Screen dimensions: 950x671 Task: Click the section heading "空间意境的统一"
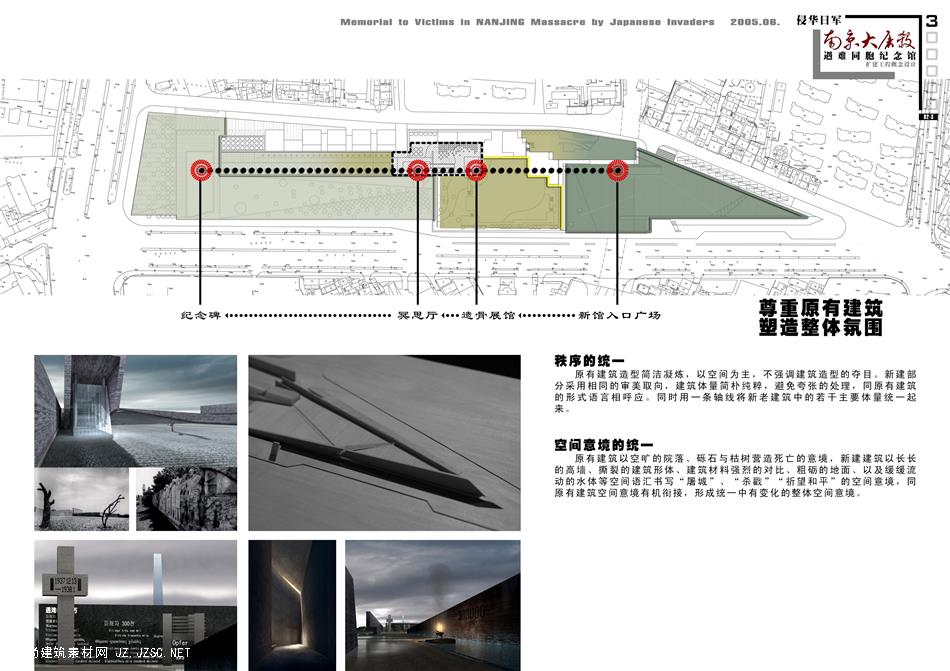[603, 445]
